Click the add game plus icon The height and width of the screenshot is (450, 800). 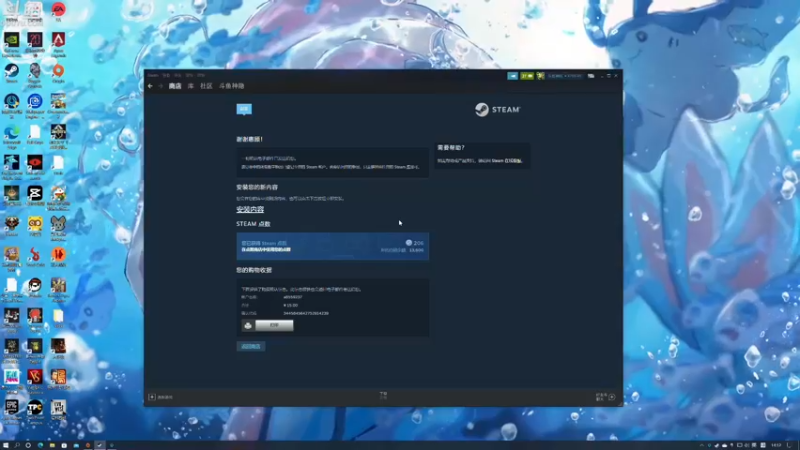152,397
